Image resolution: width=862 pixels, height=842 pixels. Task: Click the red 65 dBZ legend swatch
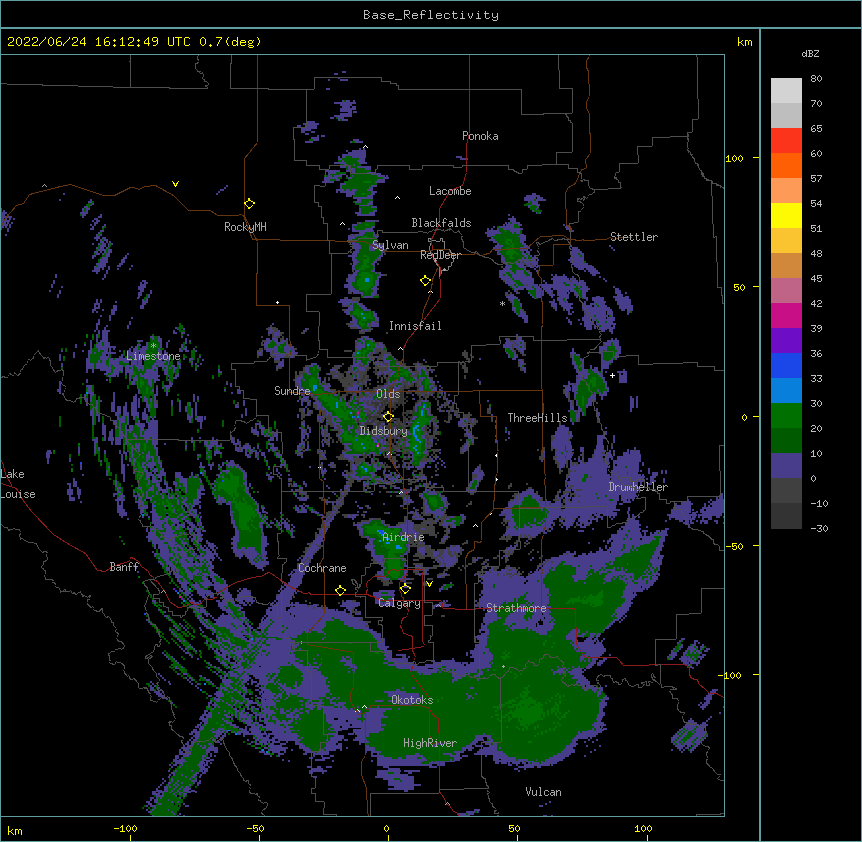[x=786, y=141]
